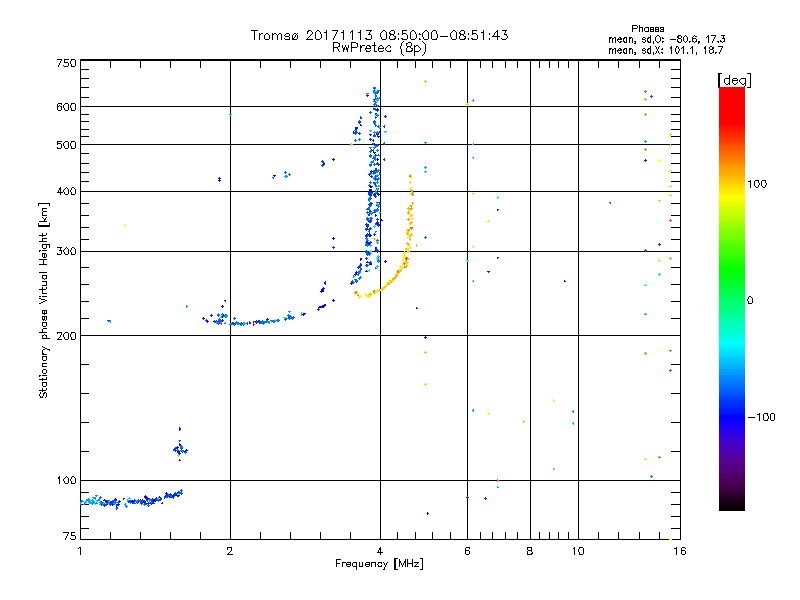
Task: Click the colorbar tick label '-100'
Action: (x=761, y=417)
